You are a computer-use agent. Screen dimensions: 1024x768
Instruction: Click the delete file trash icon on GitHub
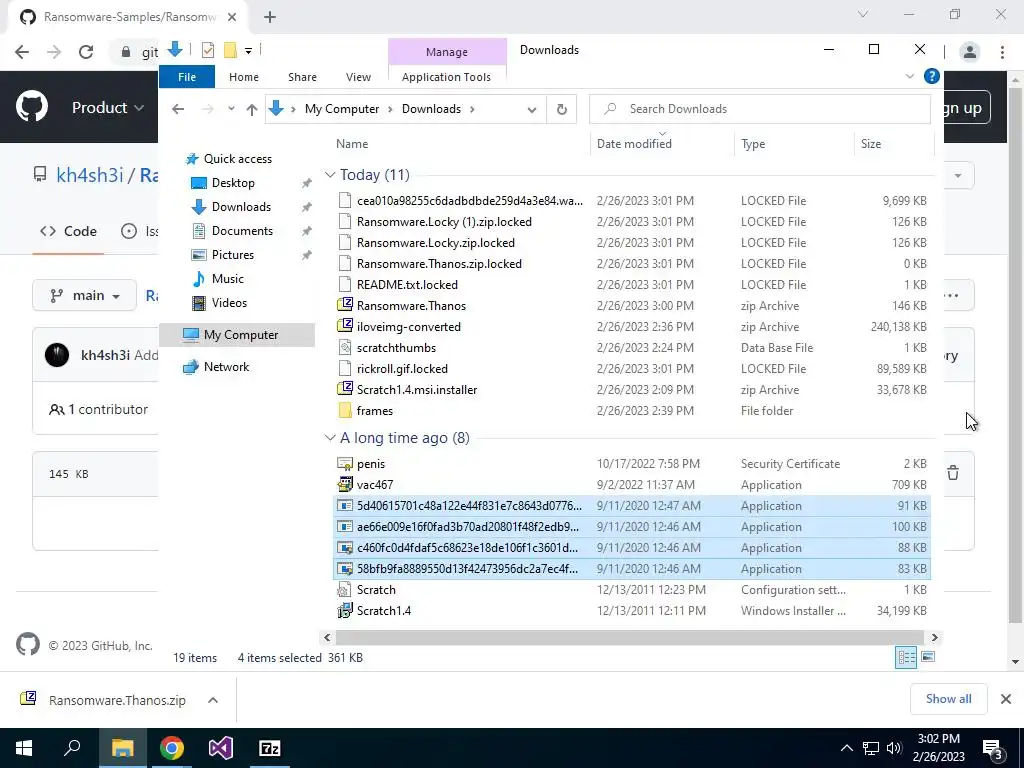point(953,473)
